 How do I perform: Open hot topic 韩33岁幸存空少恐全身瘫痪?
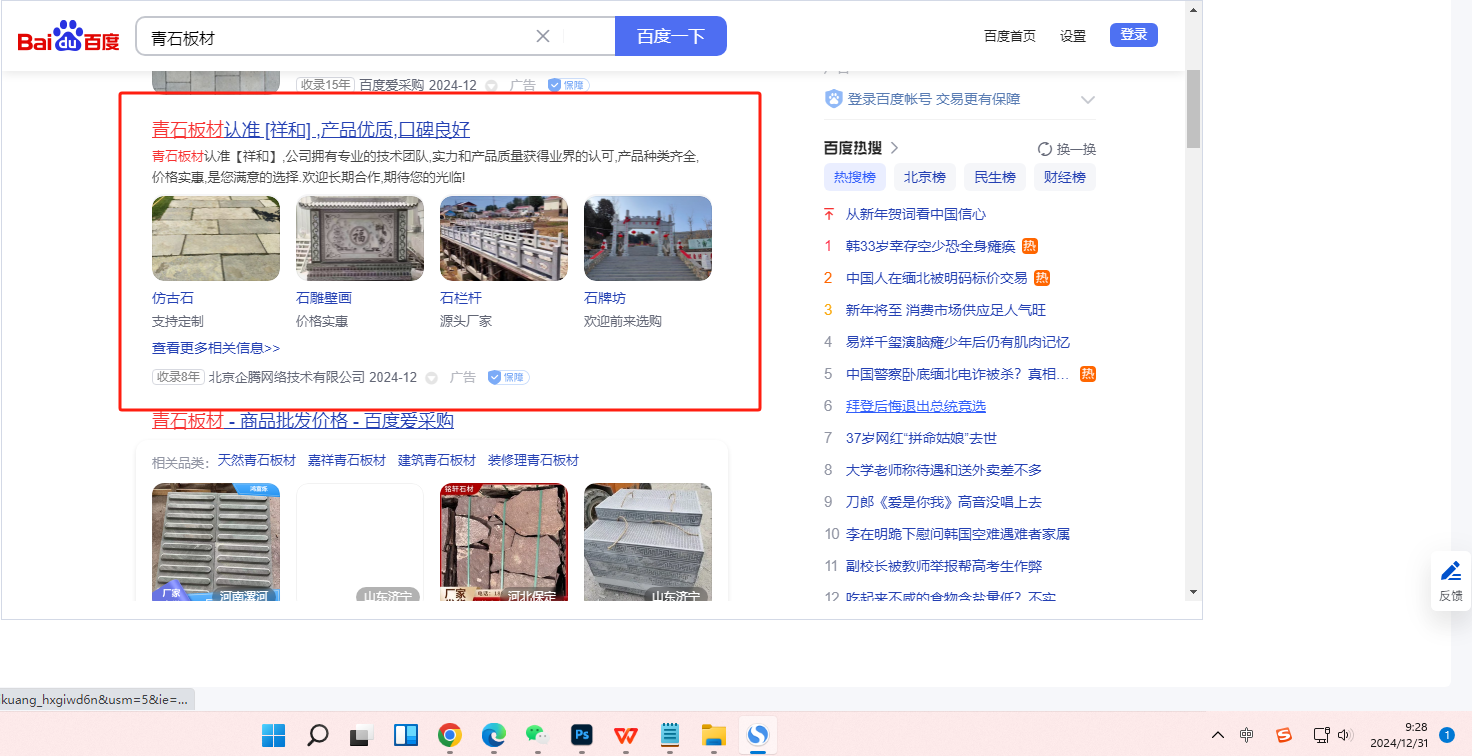pos(931,246)
